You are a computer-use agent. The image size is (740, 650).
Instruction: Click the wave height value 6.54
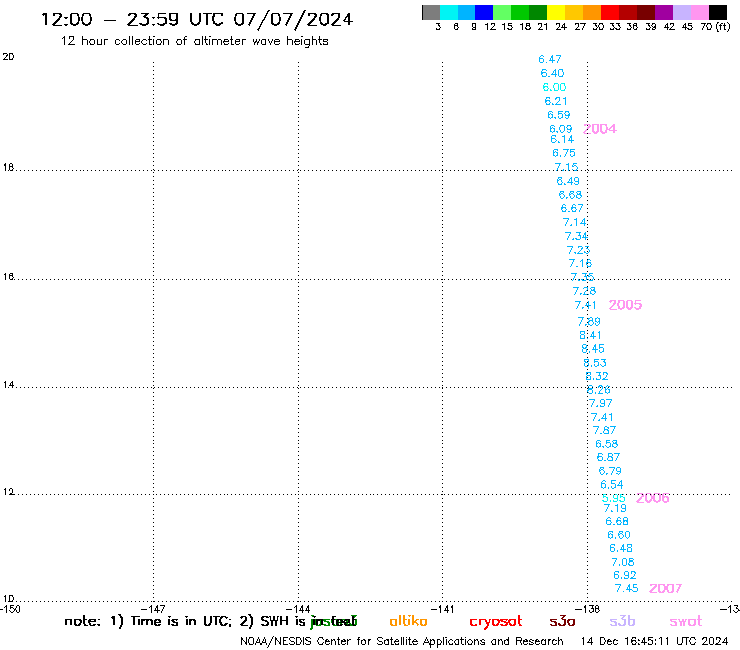tap(612, 485)
